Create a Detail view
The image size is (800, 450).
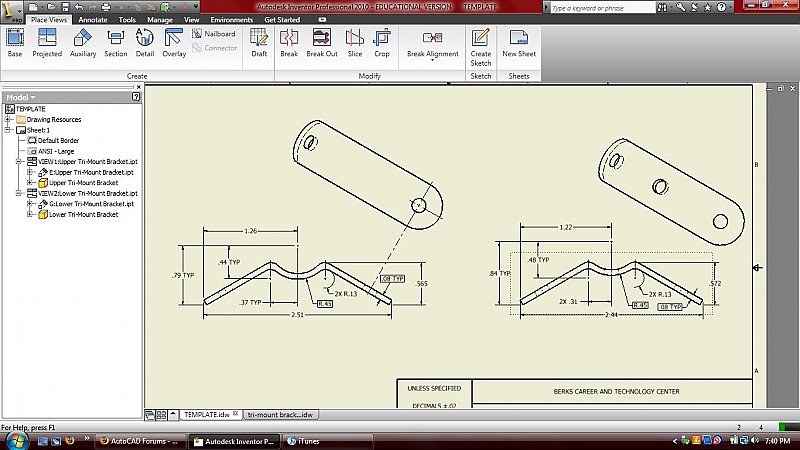(x=145, y=43)
